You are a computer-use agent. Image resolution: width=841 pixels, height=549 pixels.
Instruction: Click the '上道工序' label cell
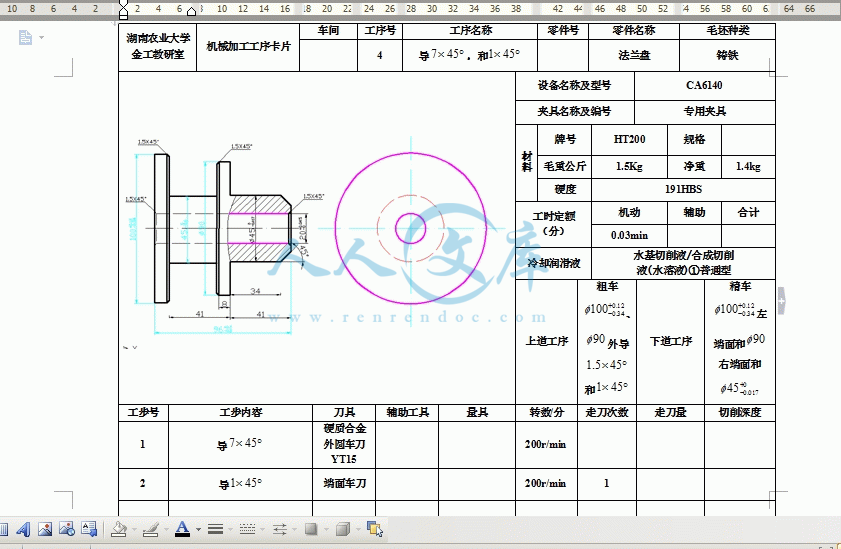547,342
